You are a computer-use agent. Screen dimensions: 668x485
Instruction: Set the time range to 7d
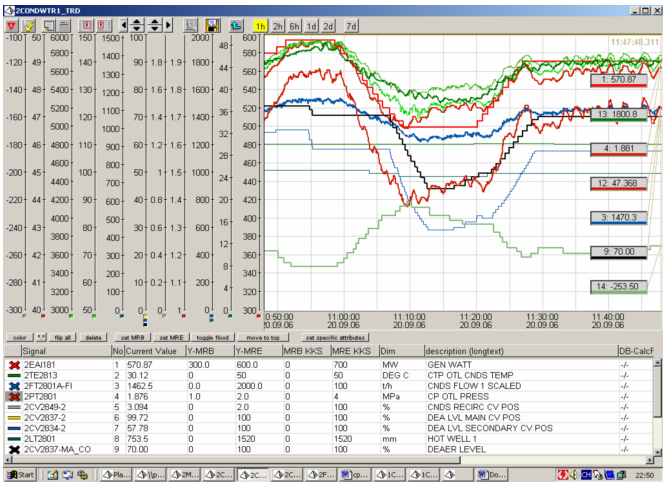[351, 24]
